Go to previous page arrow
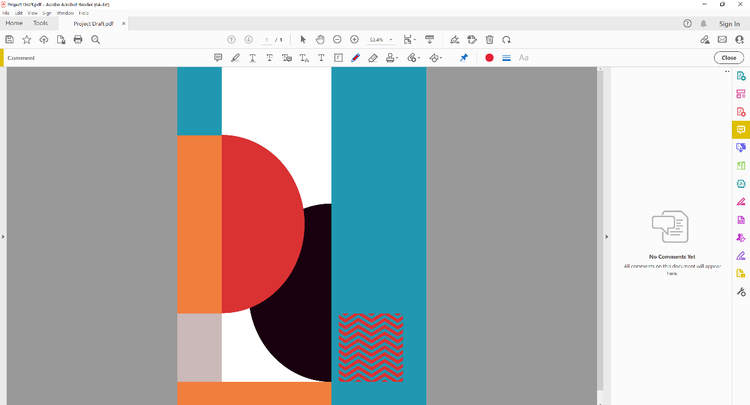Image resolution: width=750 pixels, height=405 pixels. (x=232, y=40)
